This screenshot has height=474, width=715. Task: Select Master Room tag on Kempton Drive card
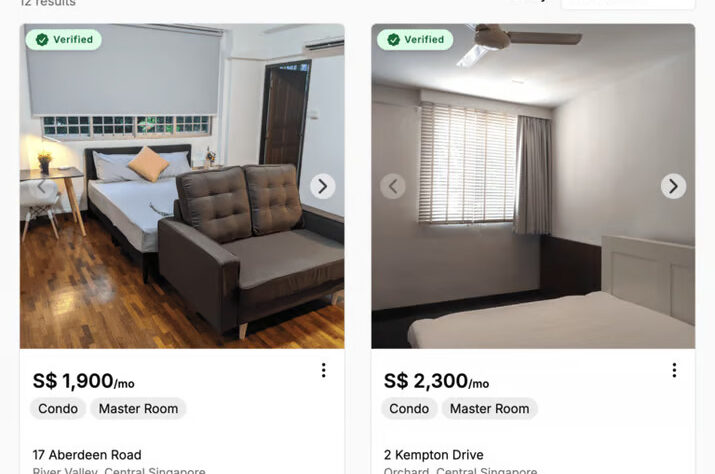[489, 408]
